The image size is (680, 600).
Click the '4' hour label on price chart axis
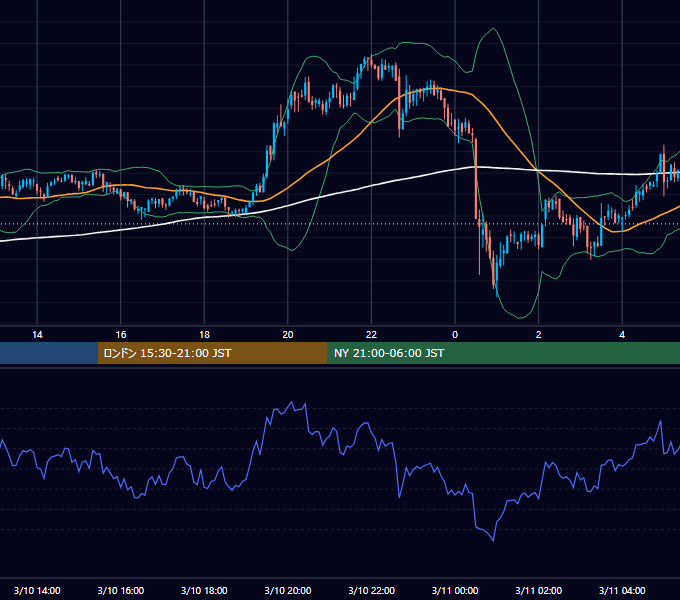pos(622,335)
